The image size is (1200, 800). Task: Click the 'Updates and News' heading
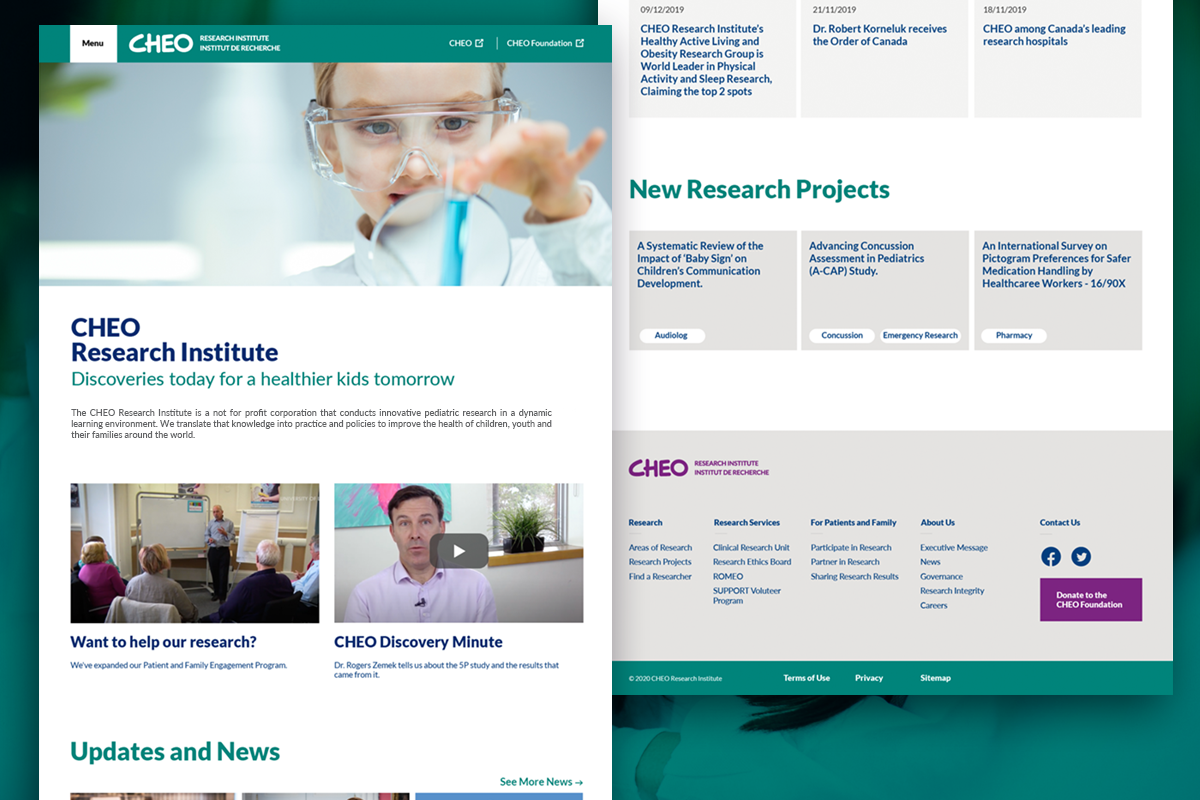tap(175, 752)
